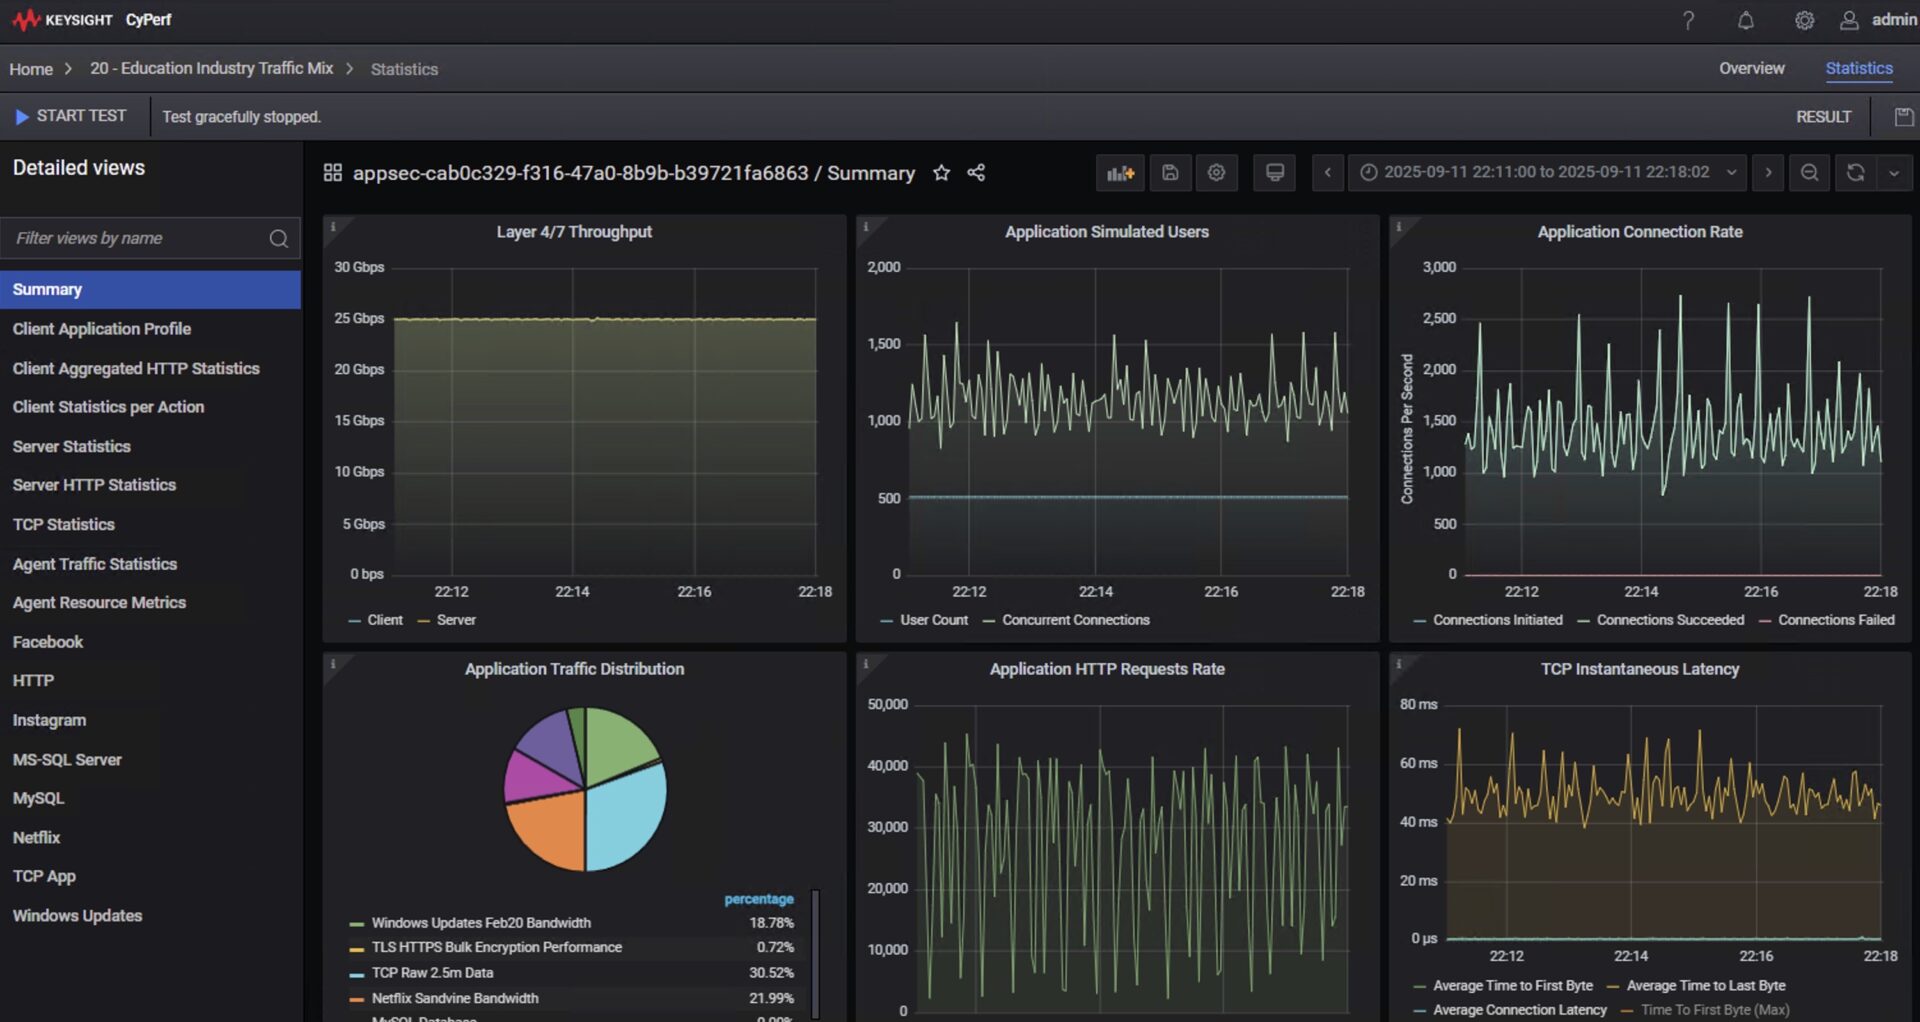
Task: Open the add panel icon in the toolbar
Action: click(x=1120, y=172)
